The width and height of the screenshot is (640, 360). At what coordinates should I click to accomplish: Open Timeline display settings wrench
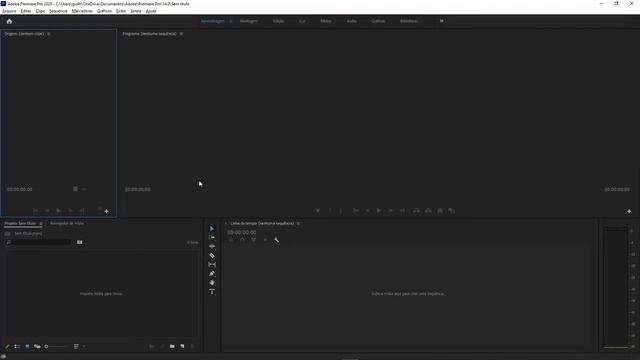tap(276, 240)
